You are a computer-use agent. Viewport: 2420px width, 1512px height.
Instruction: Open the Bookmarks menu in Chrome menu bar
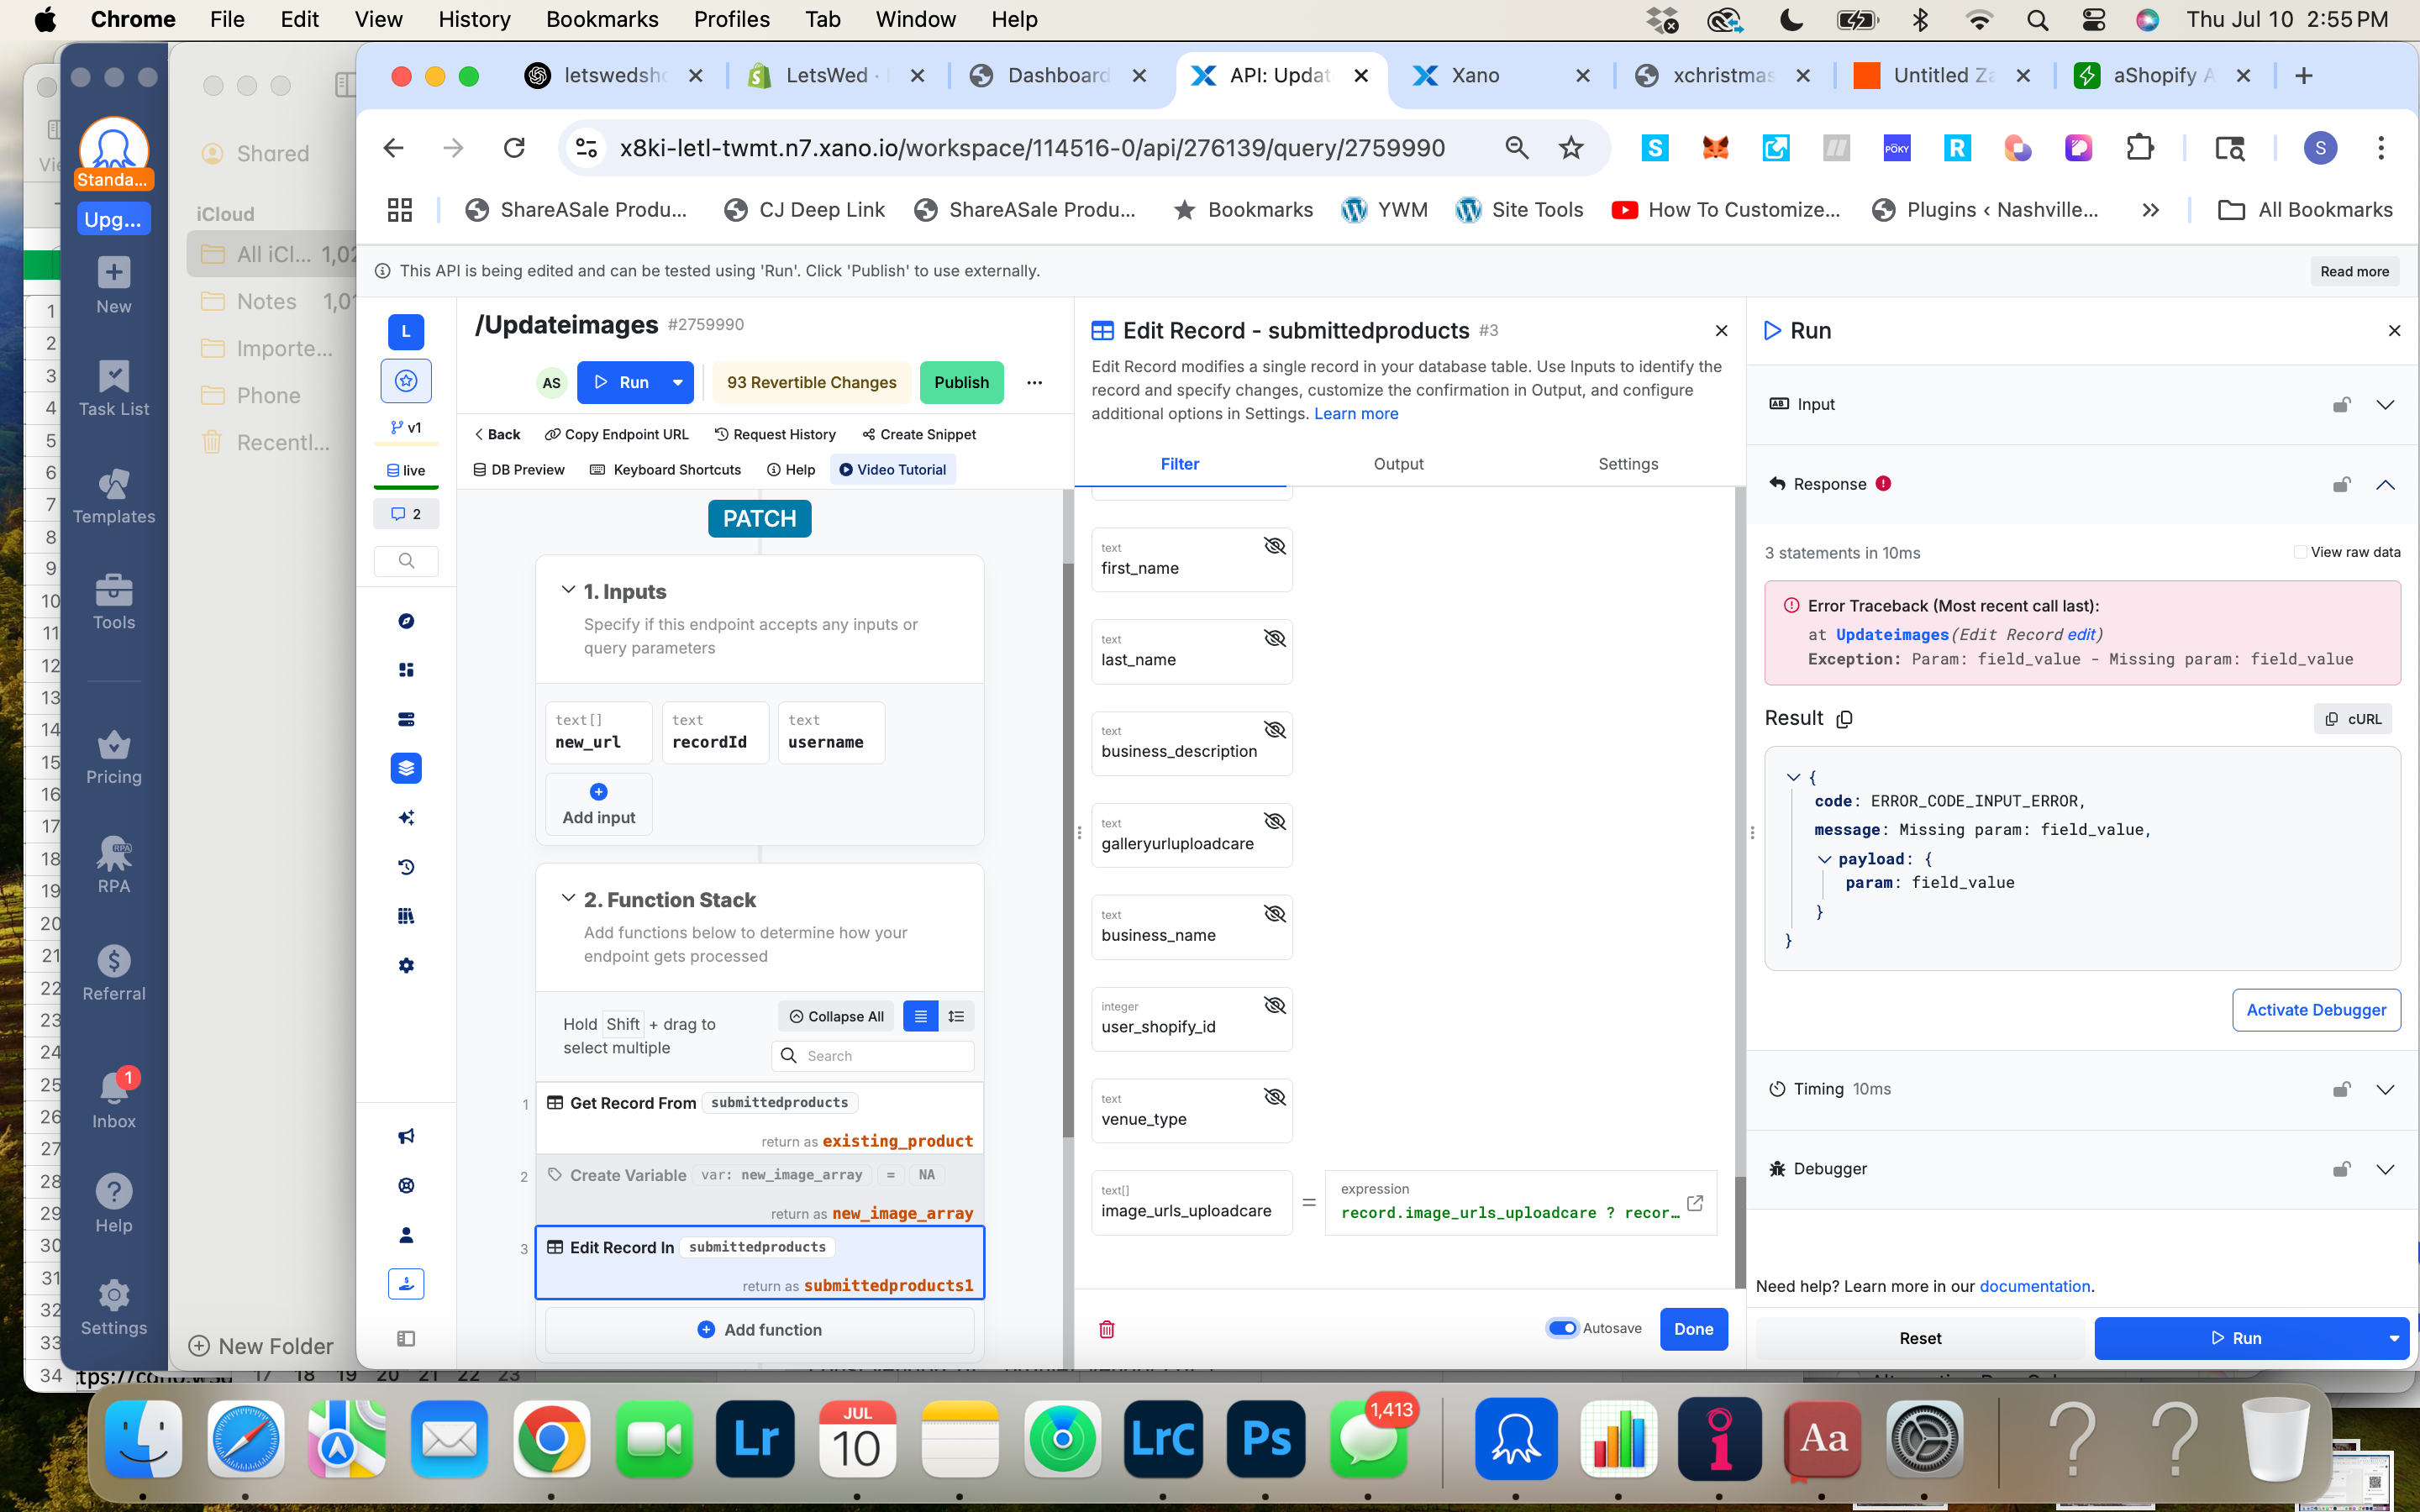pyautogui.click(x=602, y=19)
